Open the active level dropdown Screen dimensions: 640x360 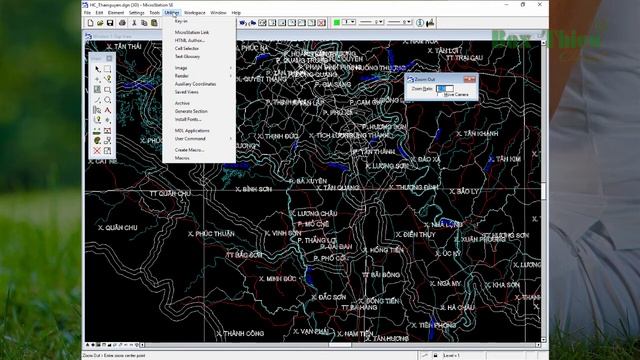(349, 22)
